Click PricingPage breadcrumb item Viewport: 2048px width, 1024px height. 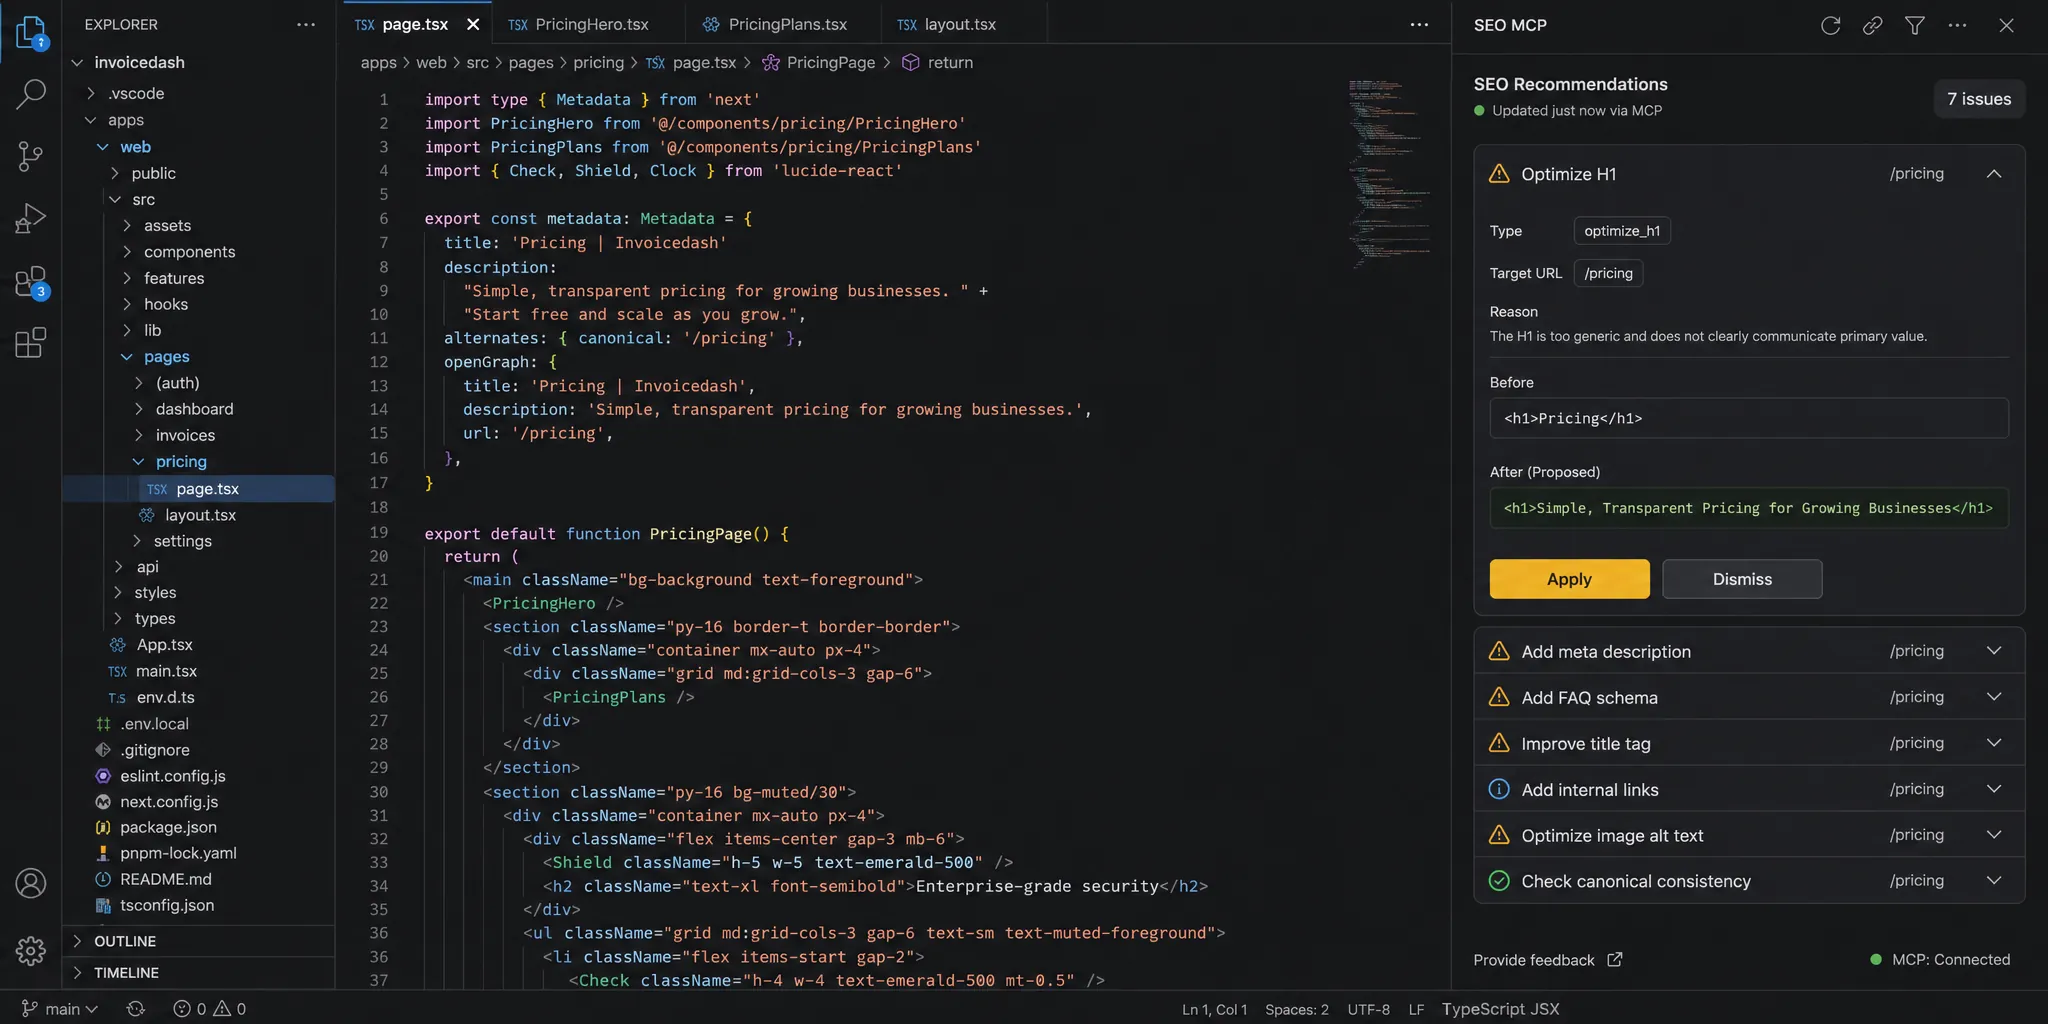tap(819, 62)
